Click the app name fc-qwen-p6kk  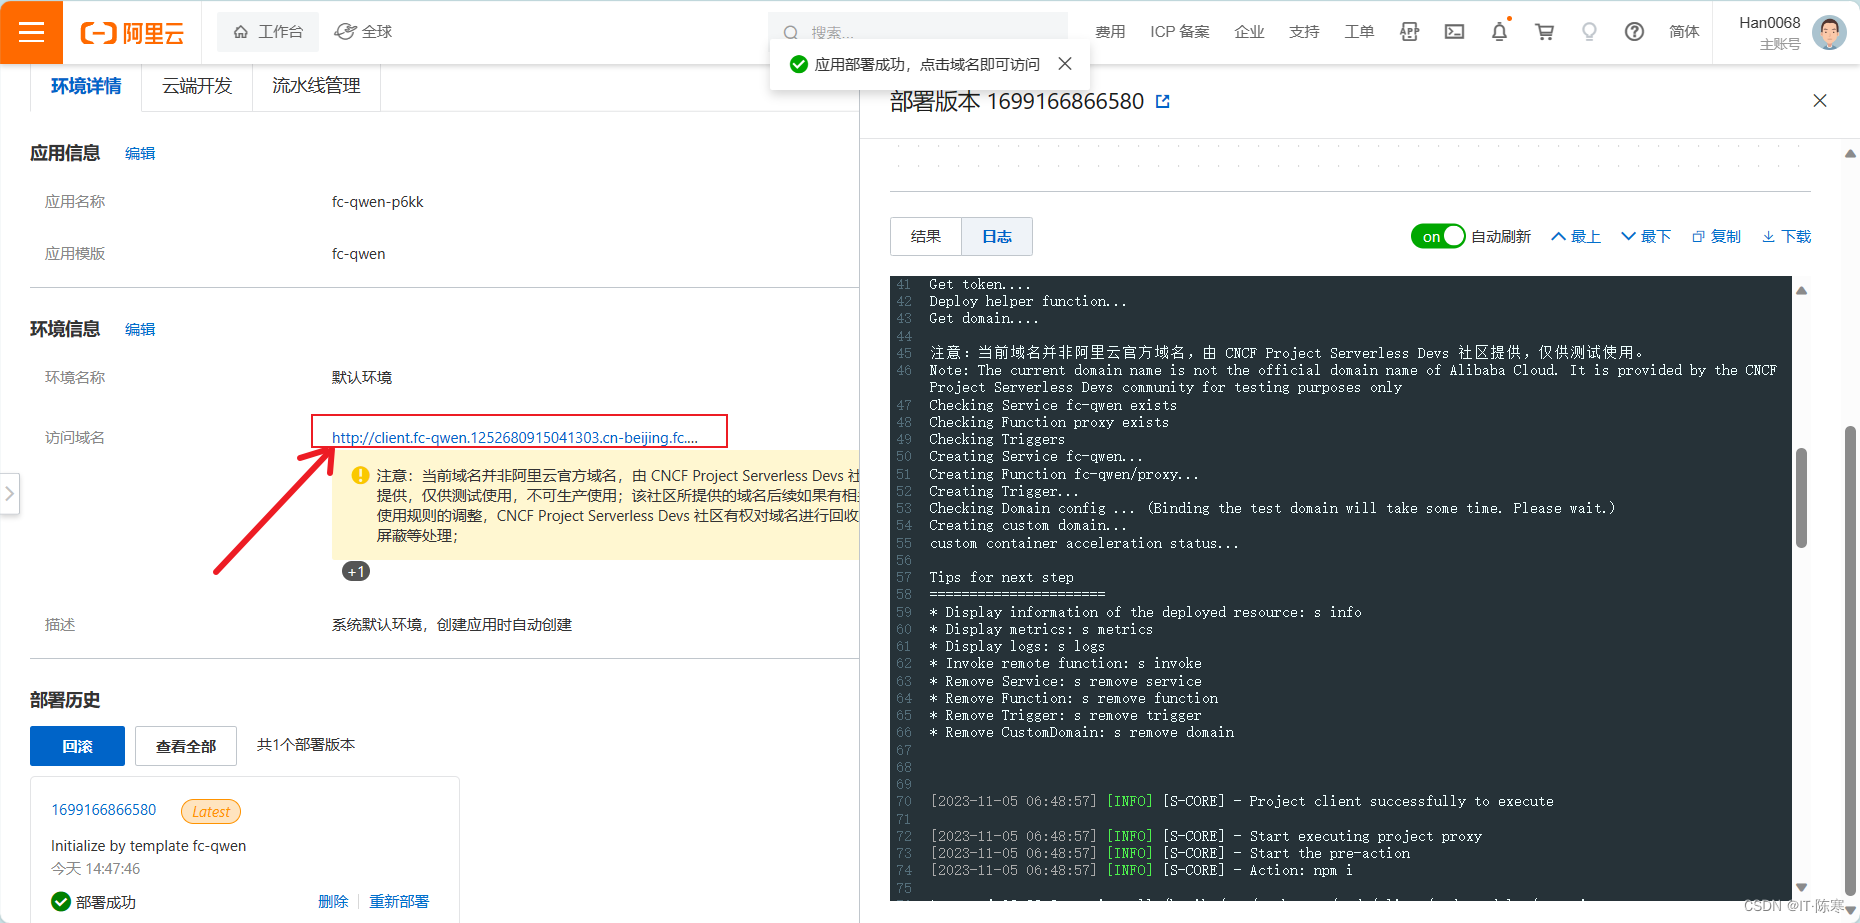[377, 202]
